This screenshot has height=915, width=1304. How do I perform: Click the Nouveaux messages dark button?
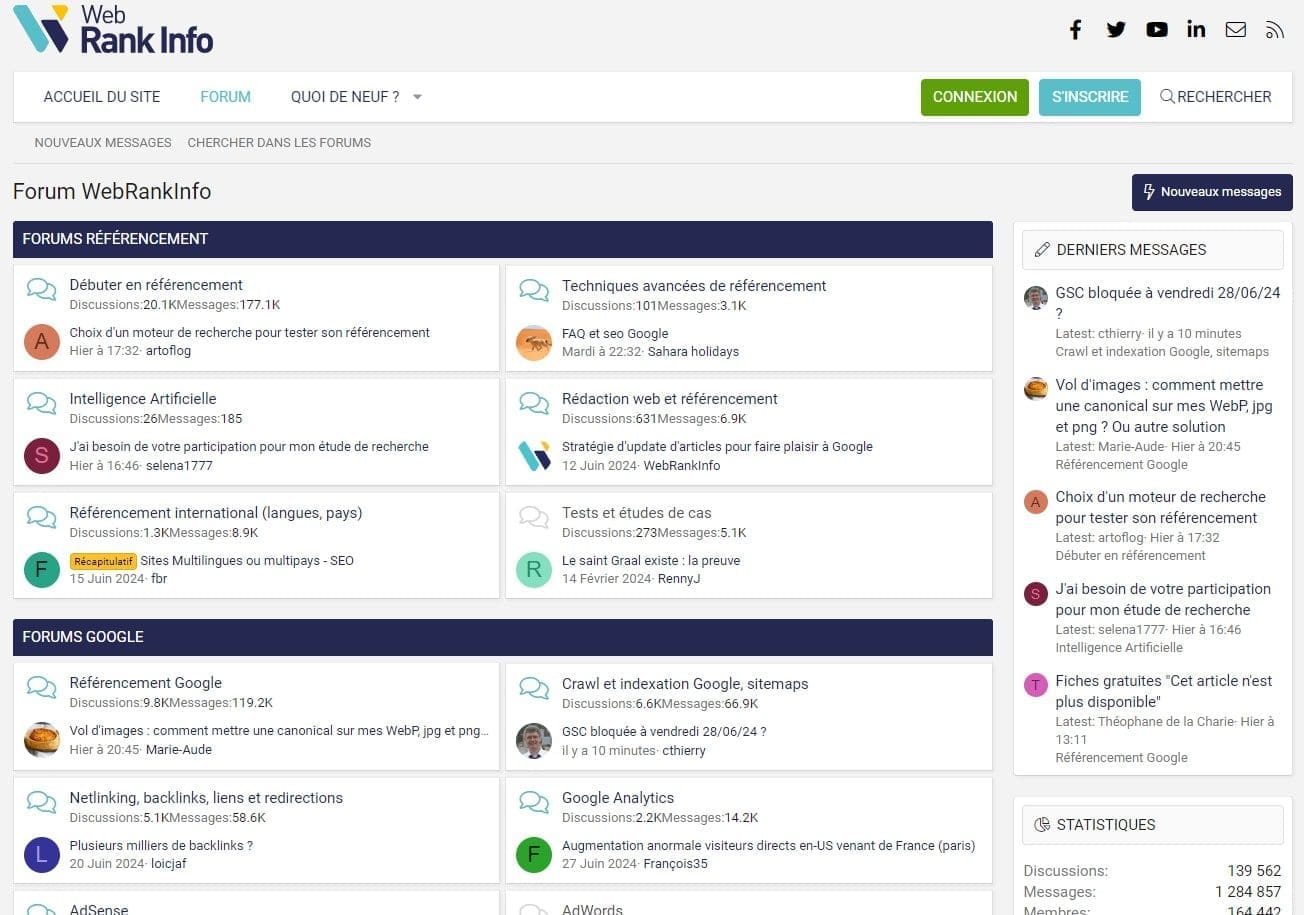(1211, 192)
